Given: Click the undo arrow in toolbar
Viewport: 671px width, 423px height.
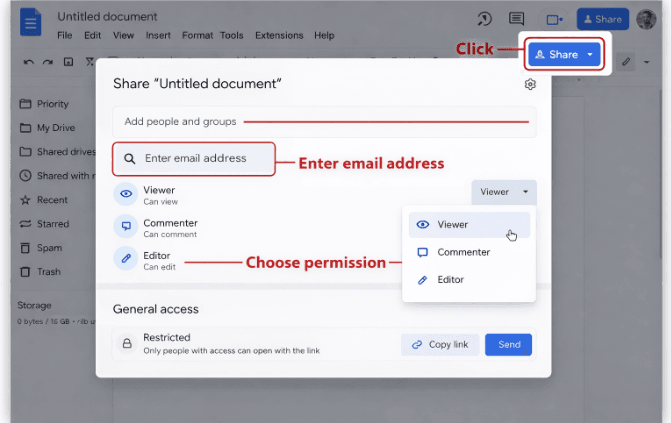Looking at the screenshot, I should coord(28,62).
